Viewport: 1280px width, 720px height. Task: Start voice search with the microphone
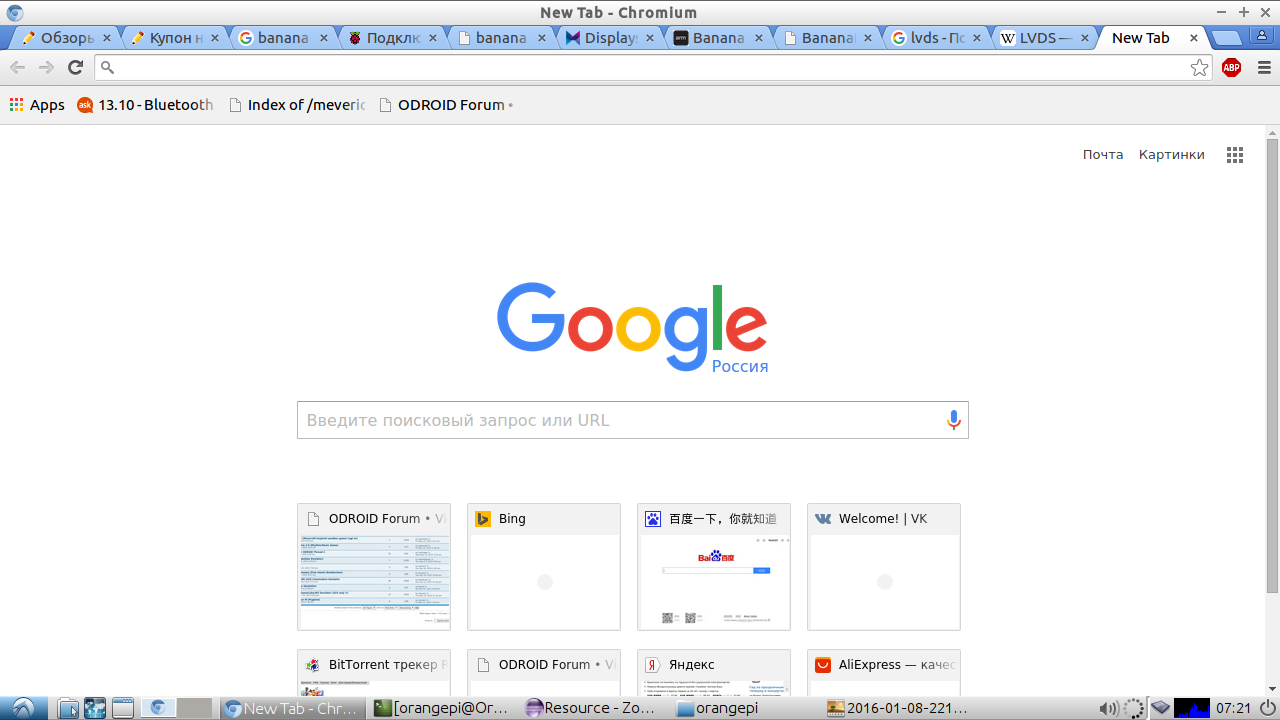point(953,420)
